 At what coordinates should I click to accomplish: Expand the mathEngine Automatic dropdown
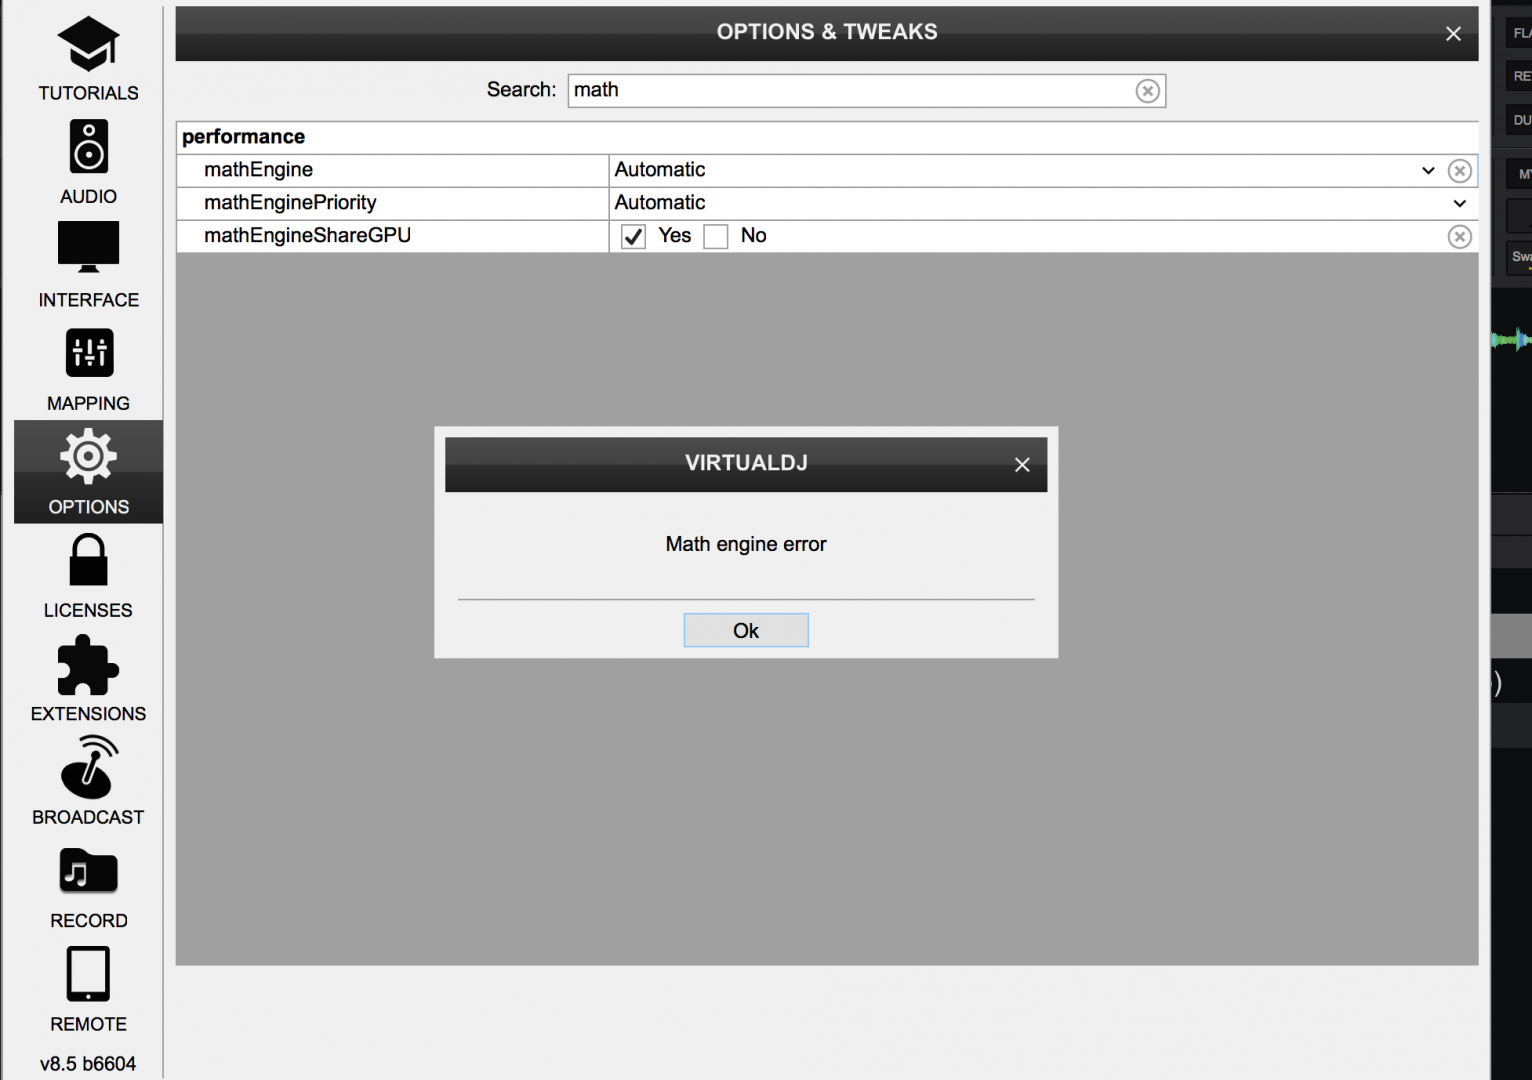(1427, 170)
